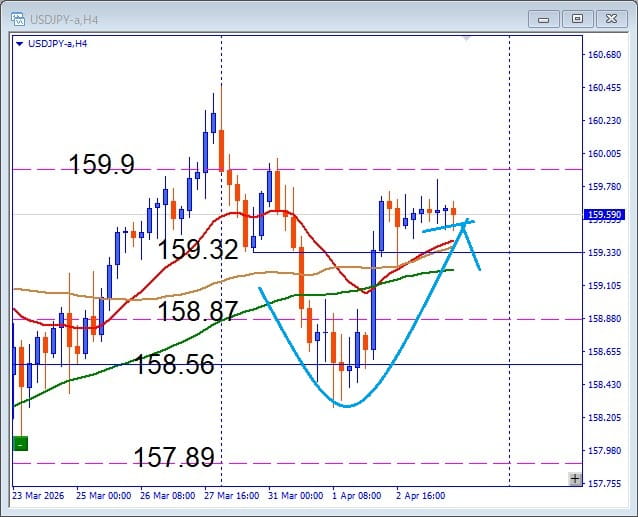This screenshot has height=517, width=638.
Task: Click the chart window icon in title bar
Action: [x=17, y=17]
